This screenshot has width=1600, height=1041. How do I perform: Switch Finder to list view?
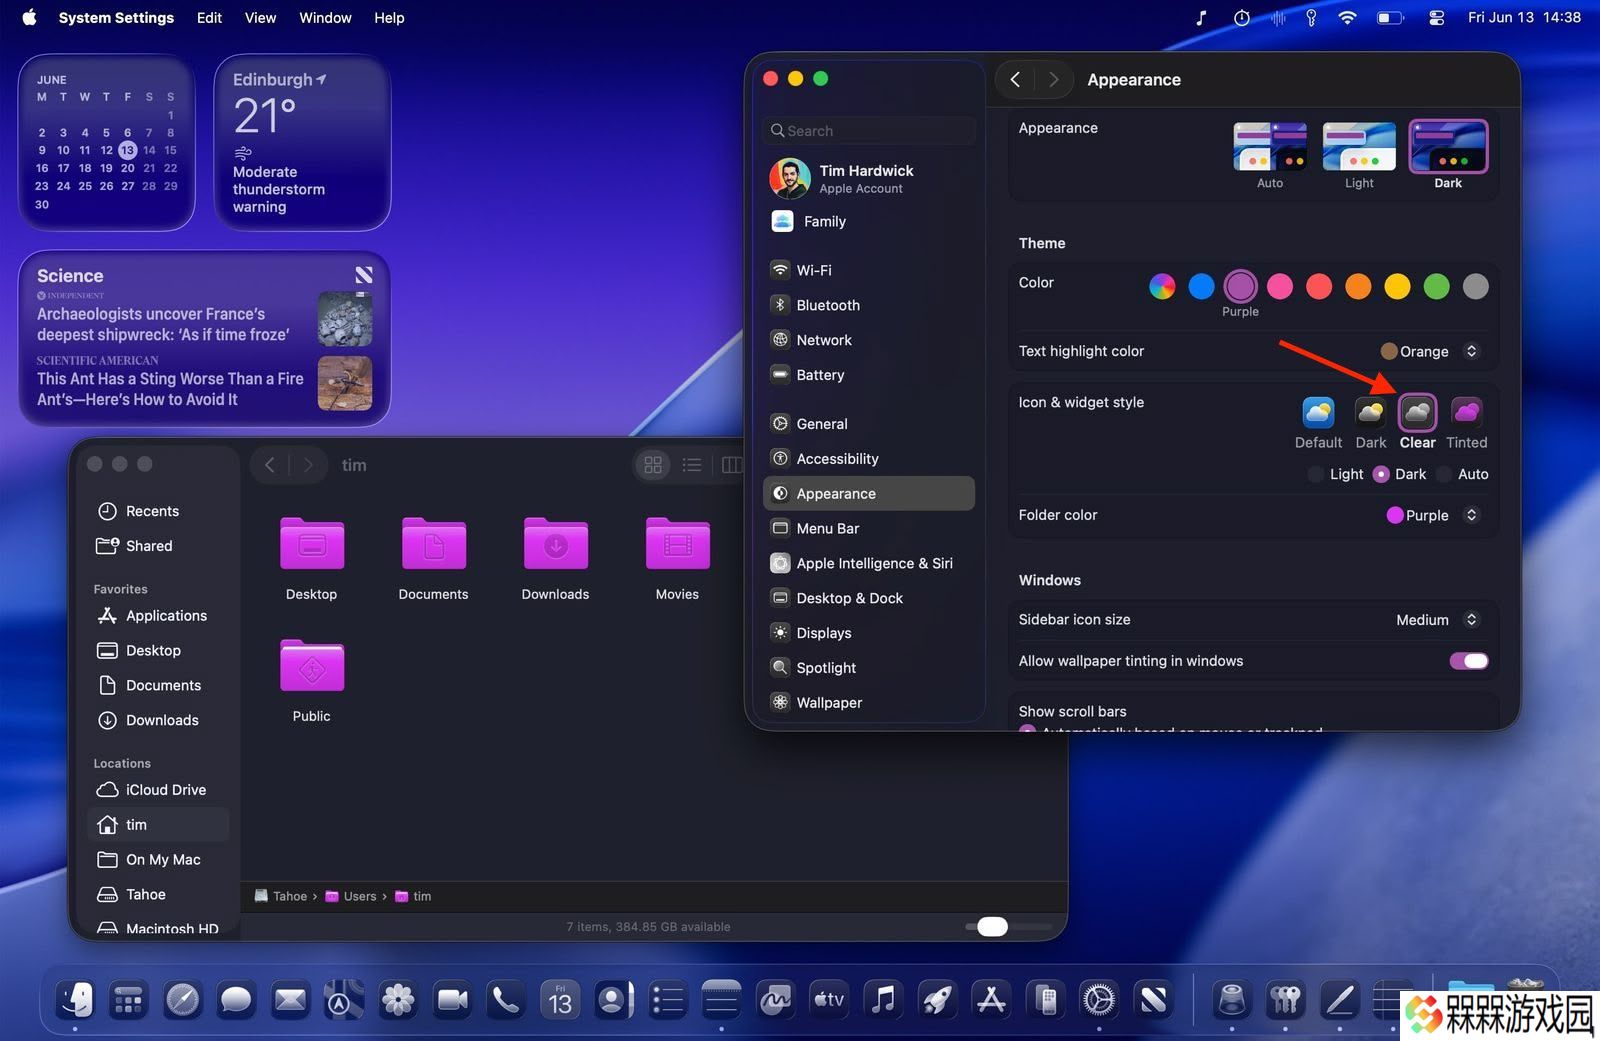[692, 465]
